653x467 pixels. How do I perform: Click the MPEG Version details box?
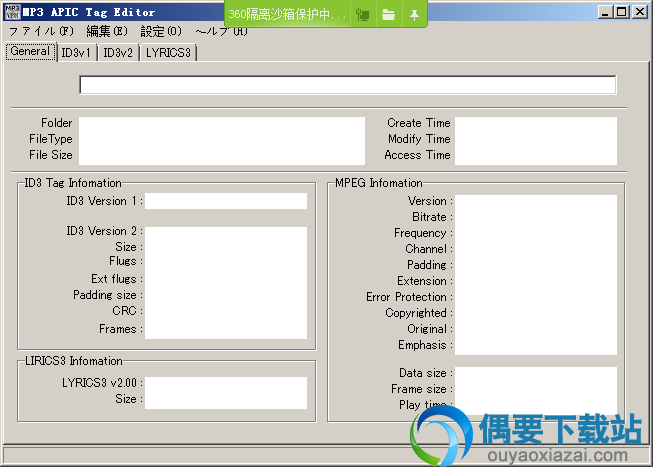click(536, 275)
